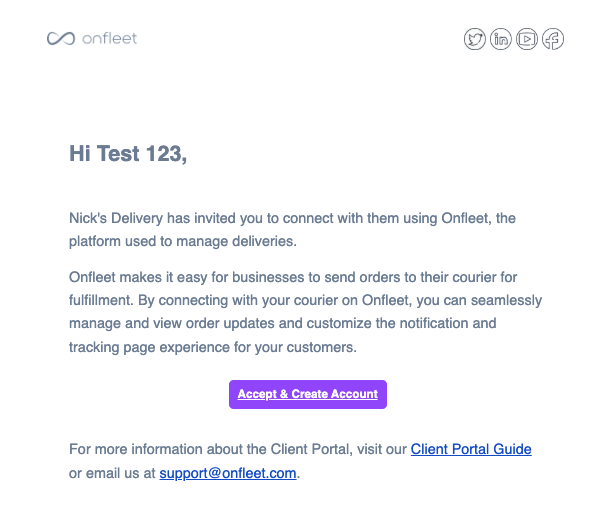
Task: Click the line "tracking page experience for your customers."
Action: [213, 347]
